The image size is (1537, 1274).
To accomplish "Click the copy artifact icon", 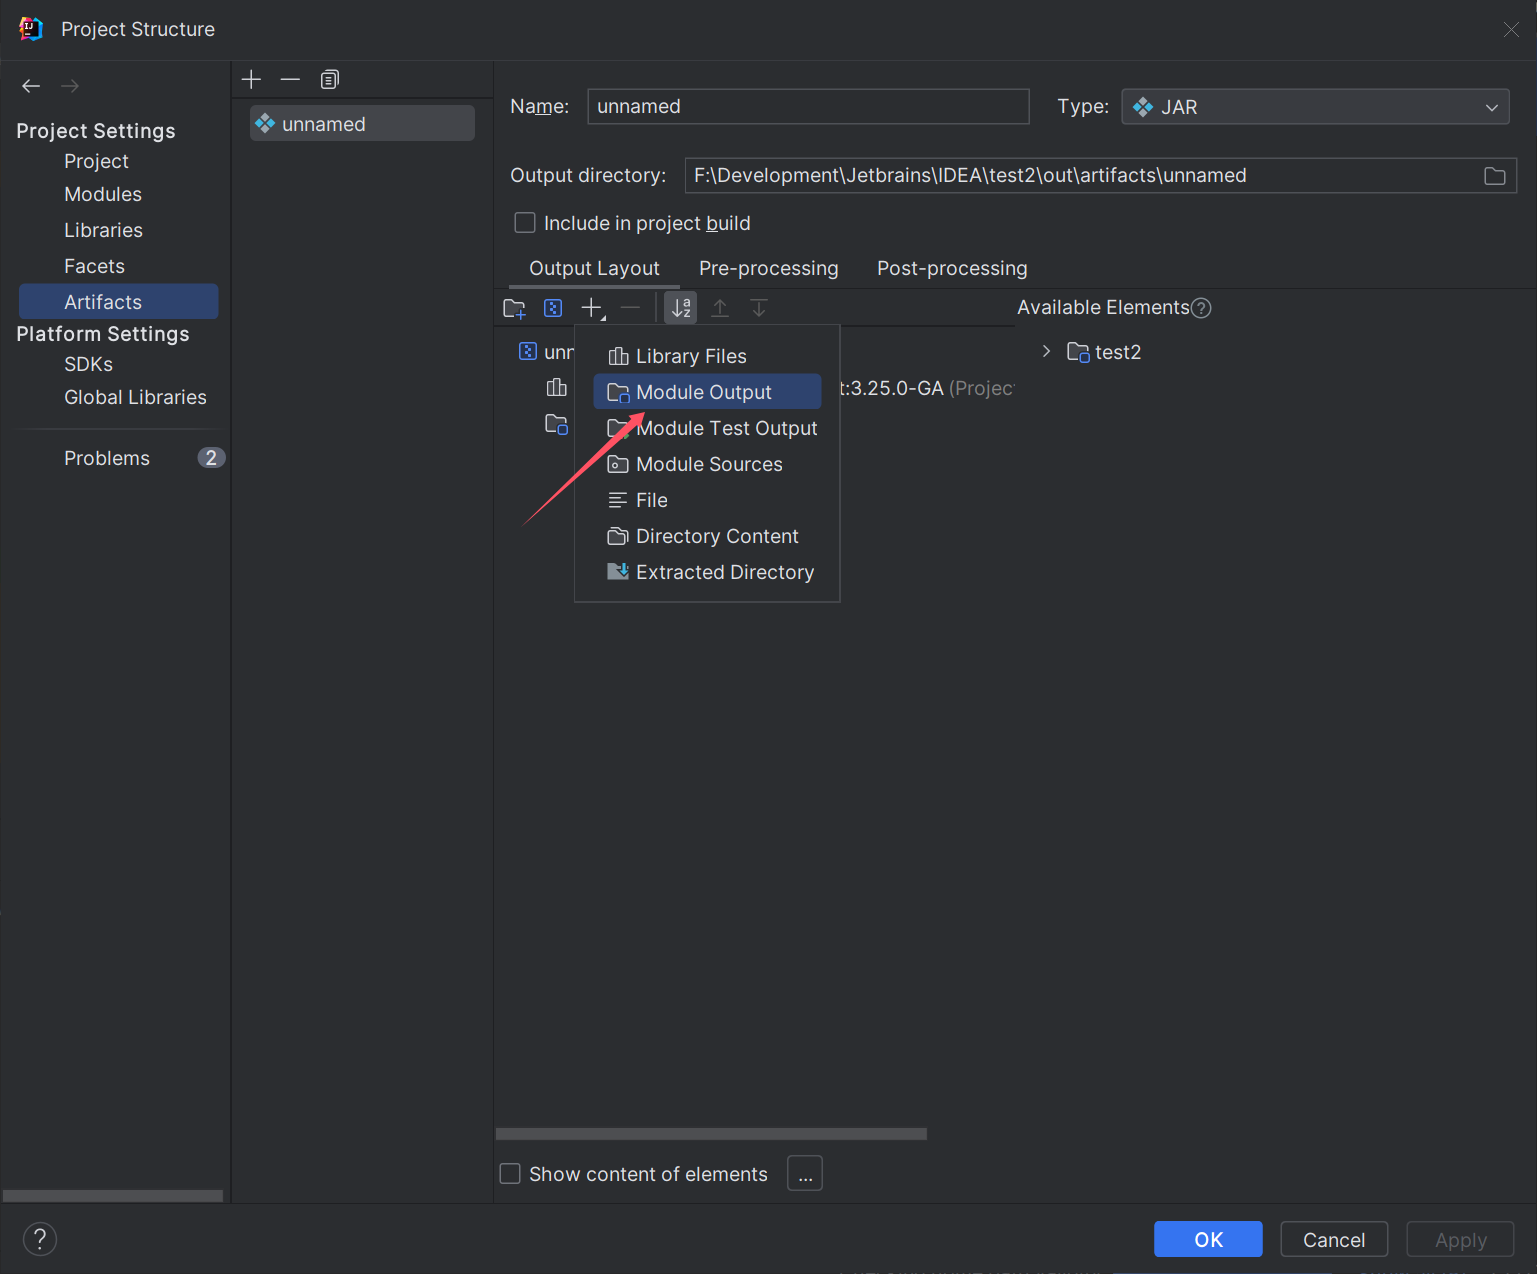I will (x=330, y=79).
